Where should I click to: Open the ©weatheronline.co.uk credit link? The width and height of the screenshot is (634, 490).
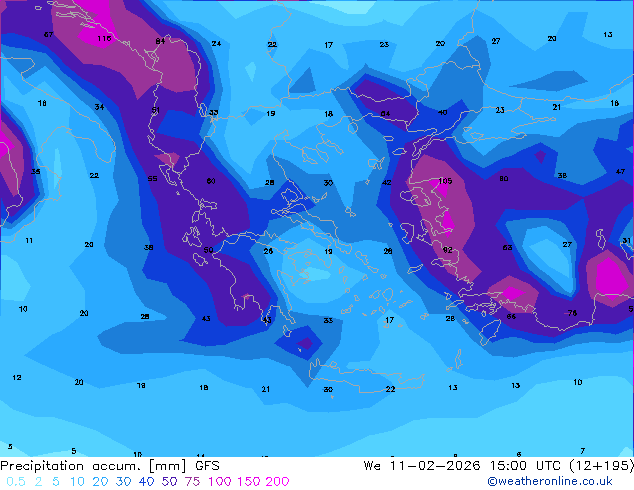pos(549,481)
